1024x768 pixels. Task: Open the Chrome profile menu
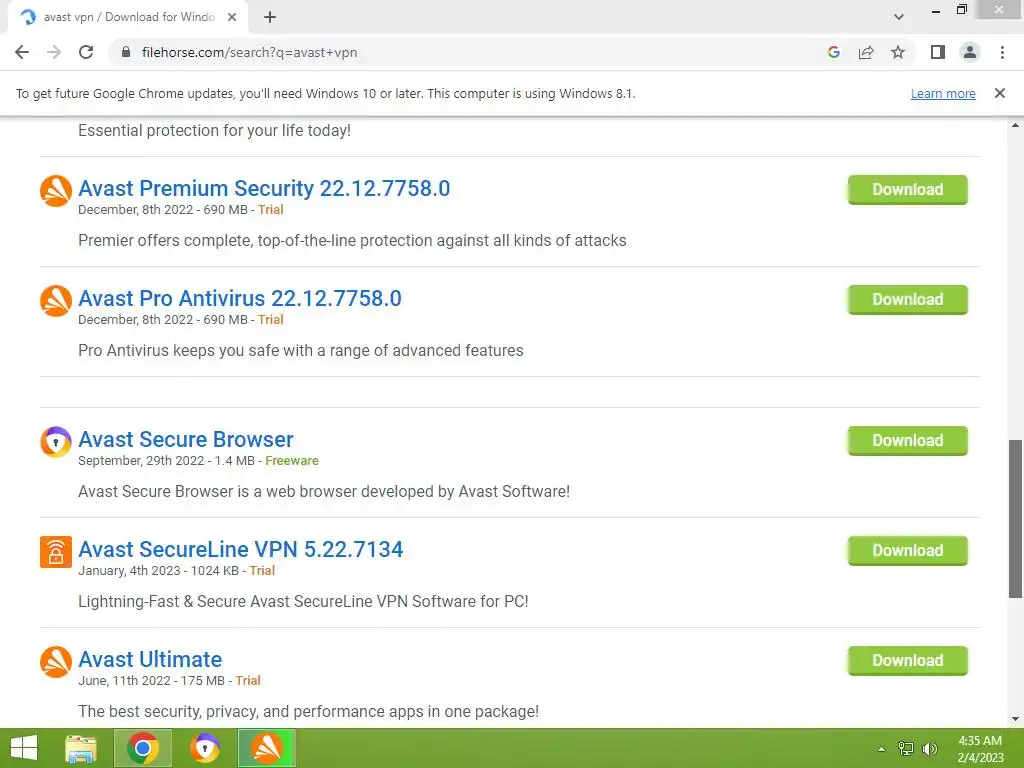[x=970, y=52]
